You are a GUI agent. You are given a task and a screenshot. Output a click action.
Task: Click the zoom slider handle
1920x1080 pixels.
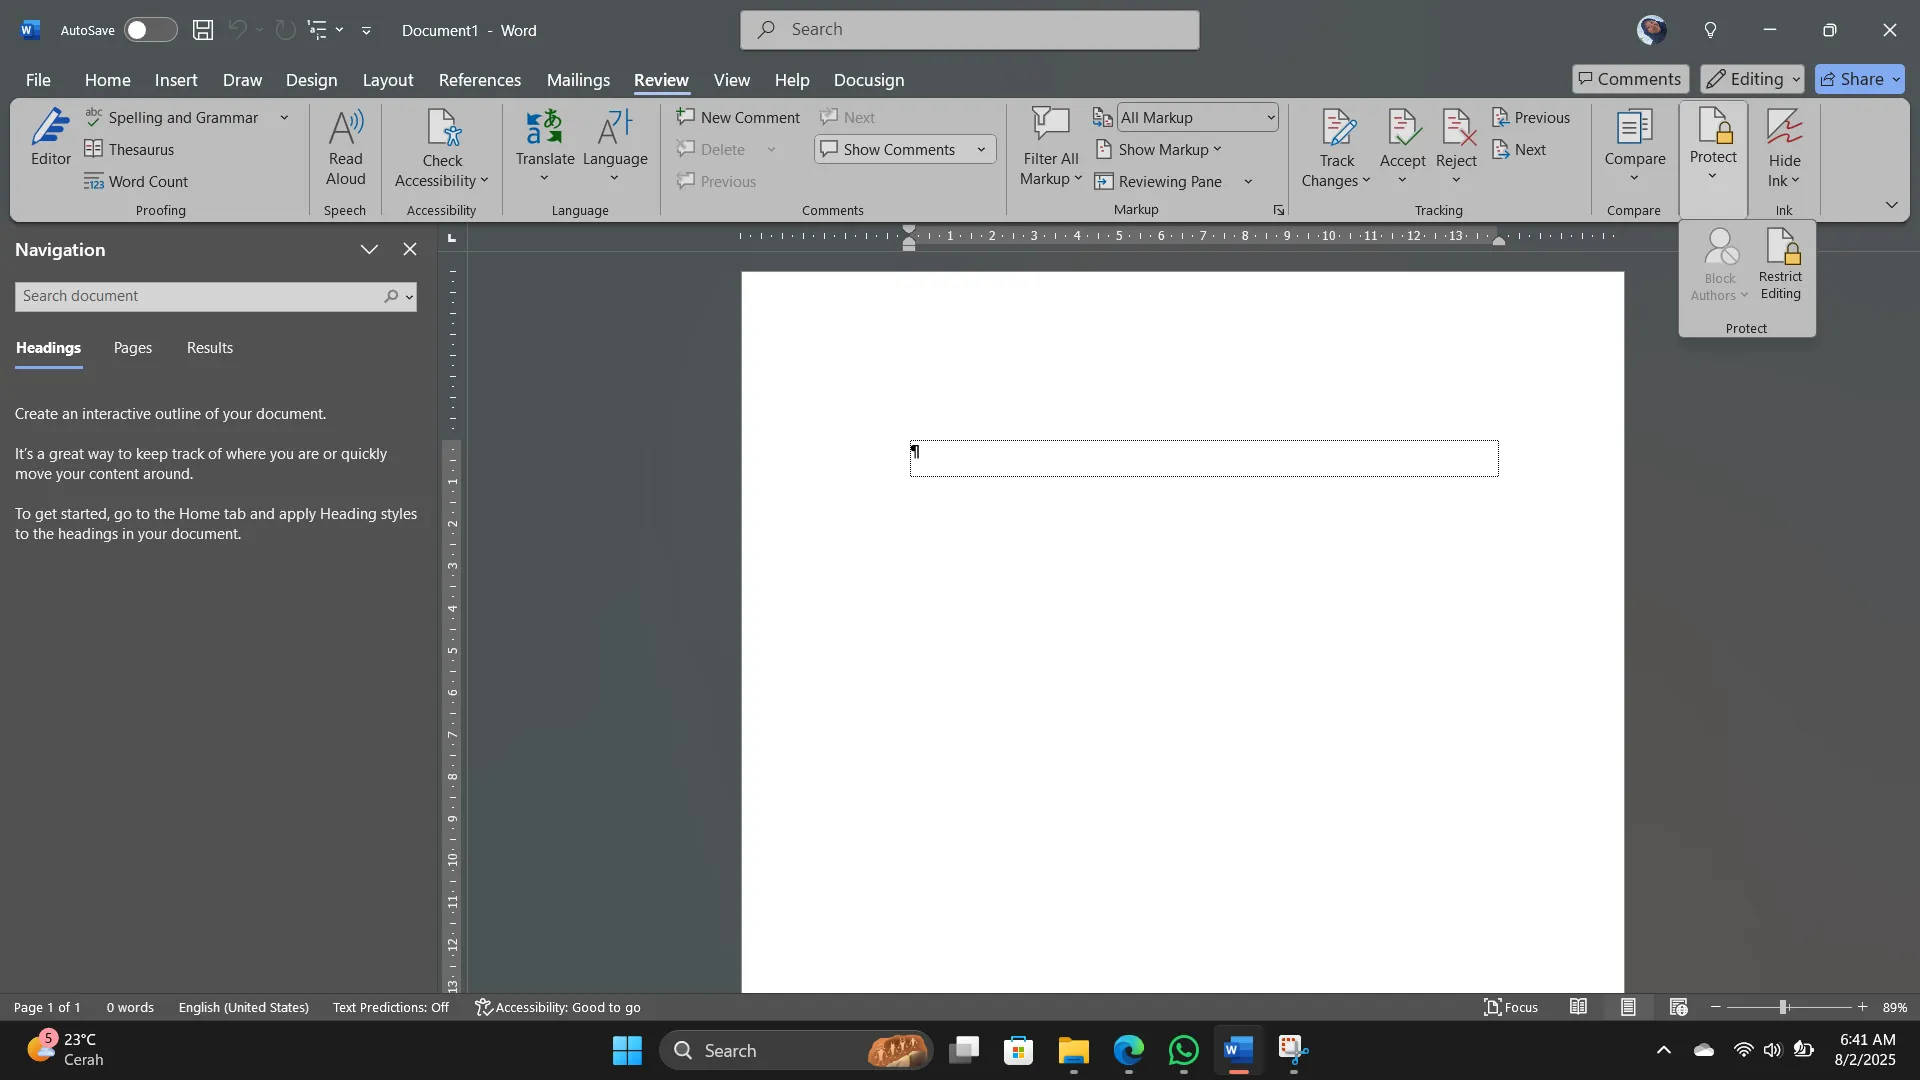(x=1783, y=1007)
